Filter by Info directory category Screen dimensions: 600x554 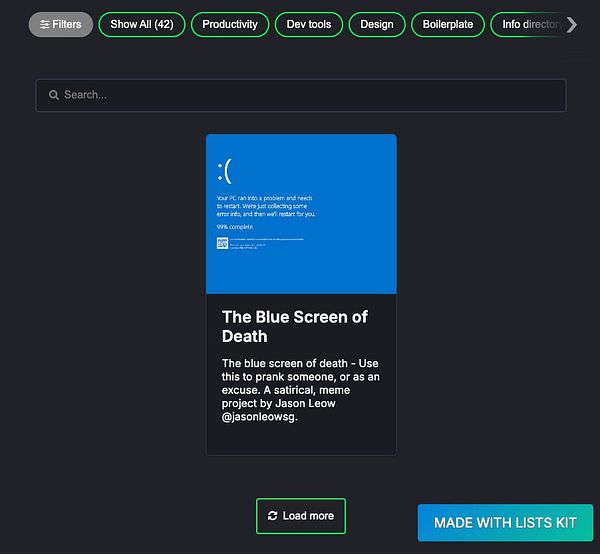pos(530,24)
